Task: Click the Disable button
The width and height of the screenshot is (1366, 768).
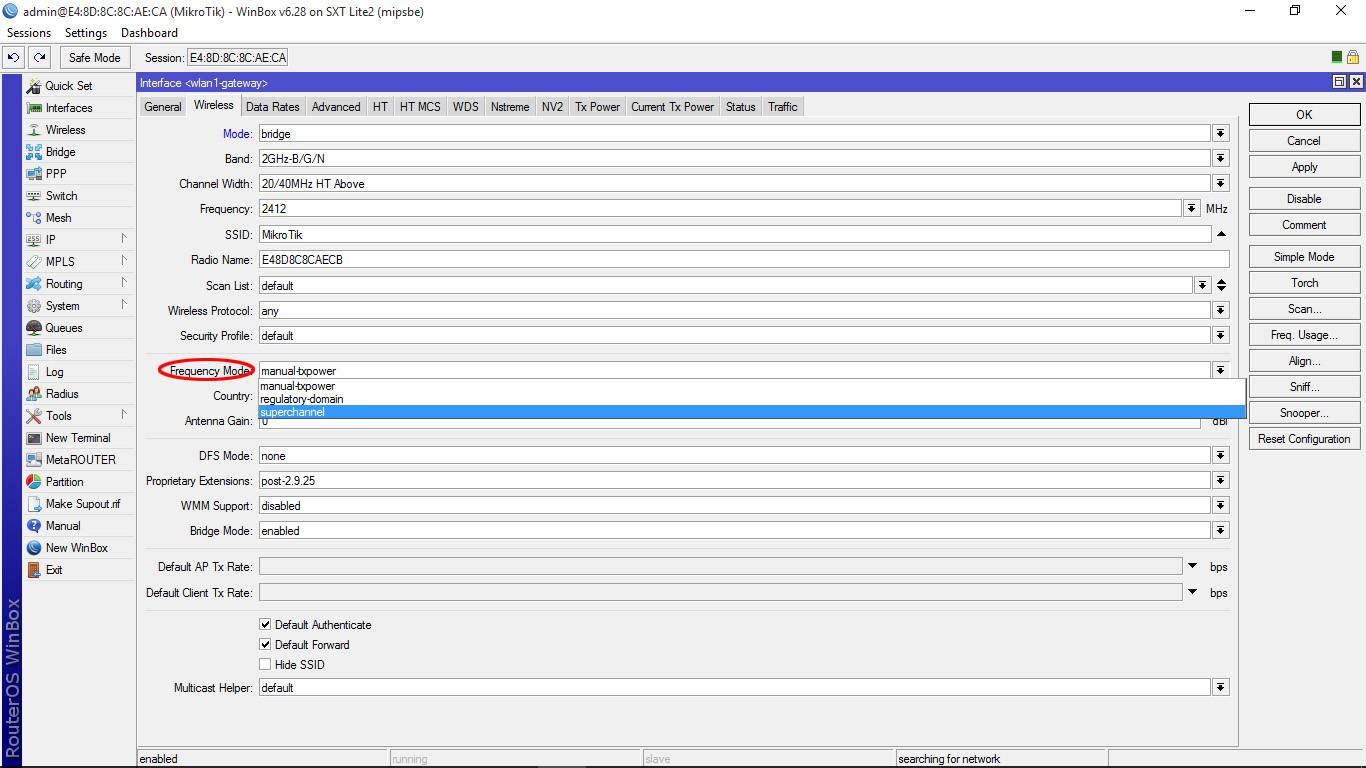Action: 1304,199
